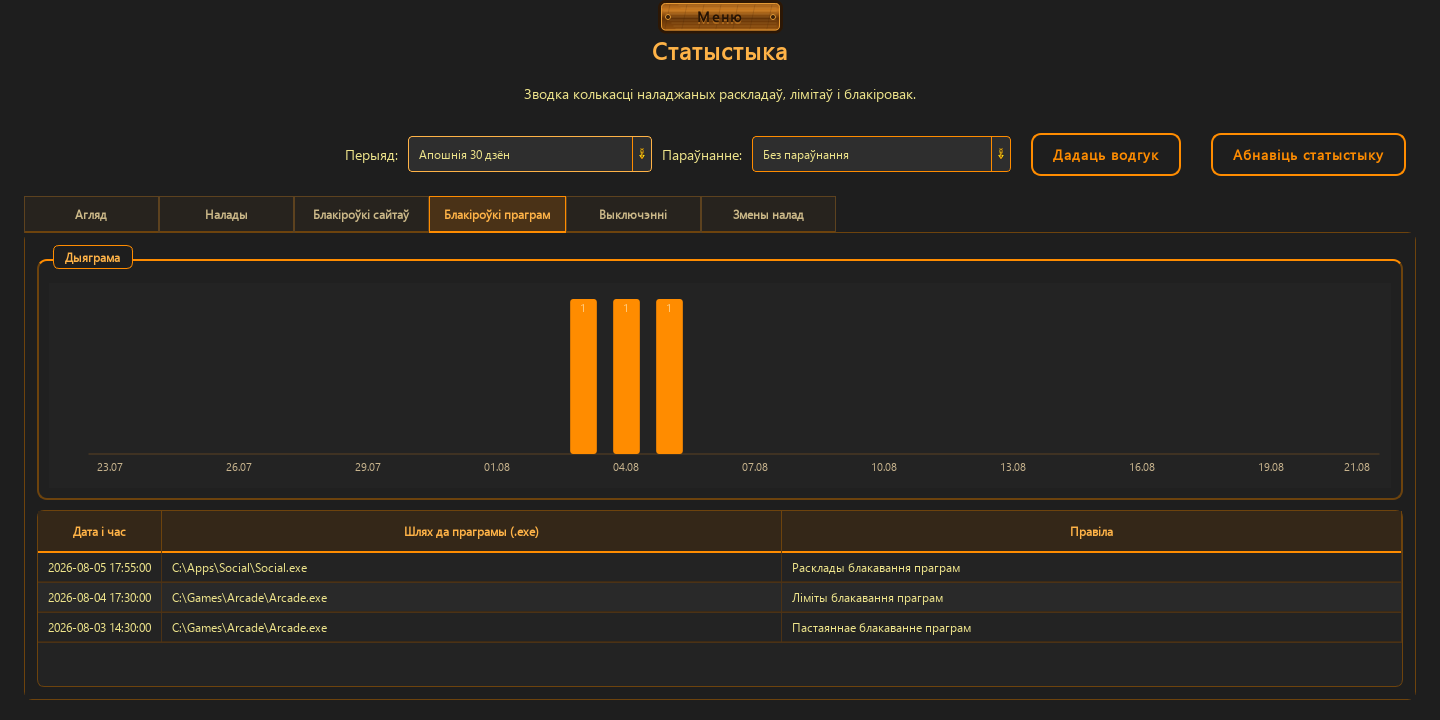1440x720 pixels.
Task: Click Arcade.exe path in the Ліміты row
Action: [471, 598]
